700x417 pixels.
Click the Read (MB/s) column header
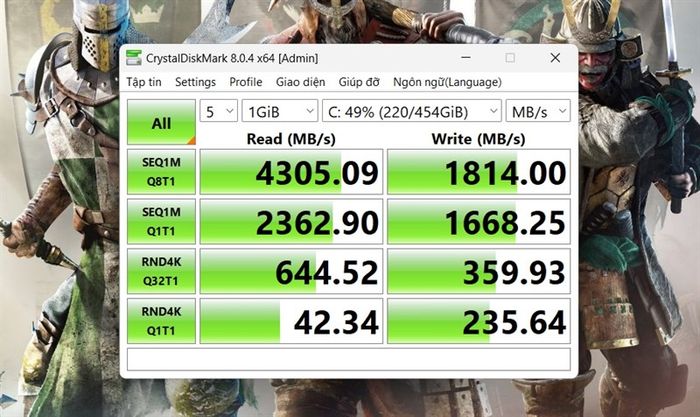pos(291,139)
